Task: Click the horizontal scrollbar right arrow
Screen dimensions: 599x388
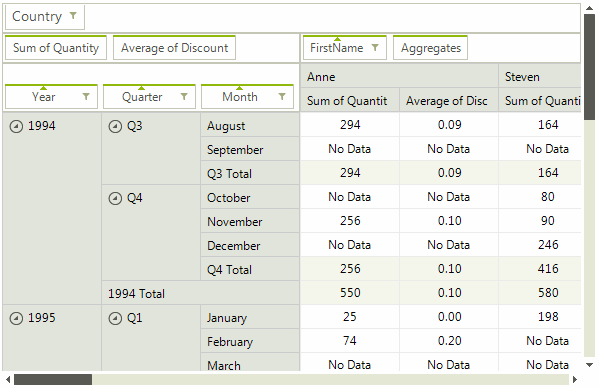Action: [575, 380]
